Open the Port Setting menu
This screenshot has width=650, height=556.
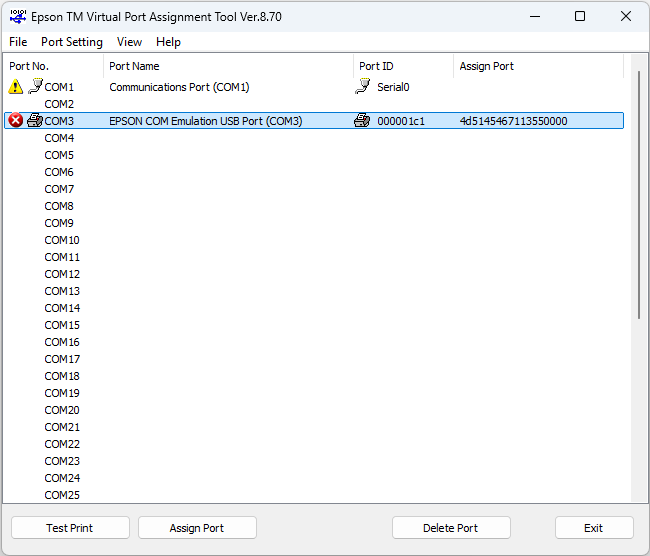(72, 42)
